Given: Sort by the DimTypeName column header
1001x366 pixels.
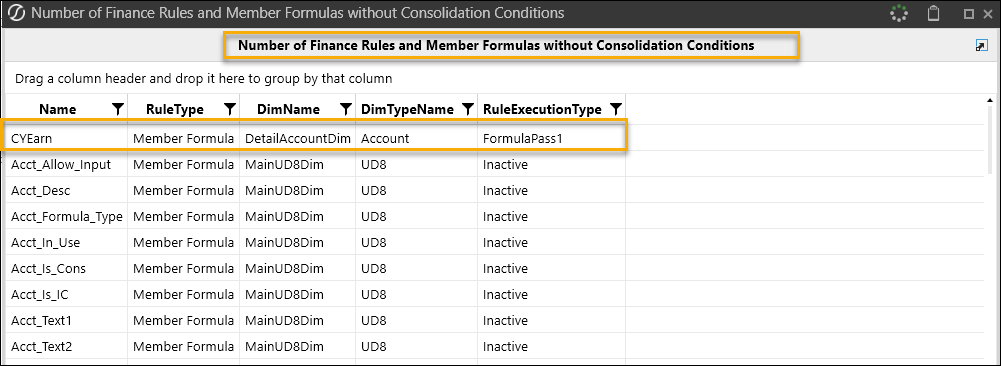Looking at the screenshot, I should point(407,109).
